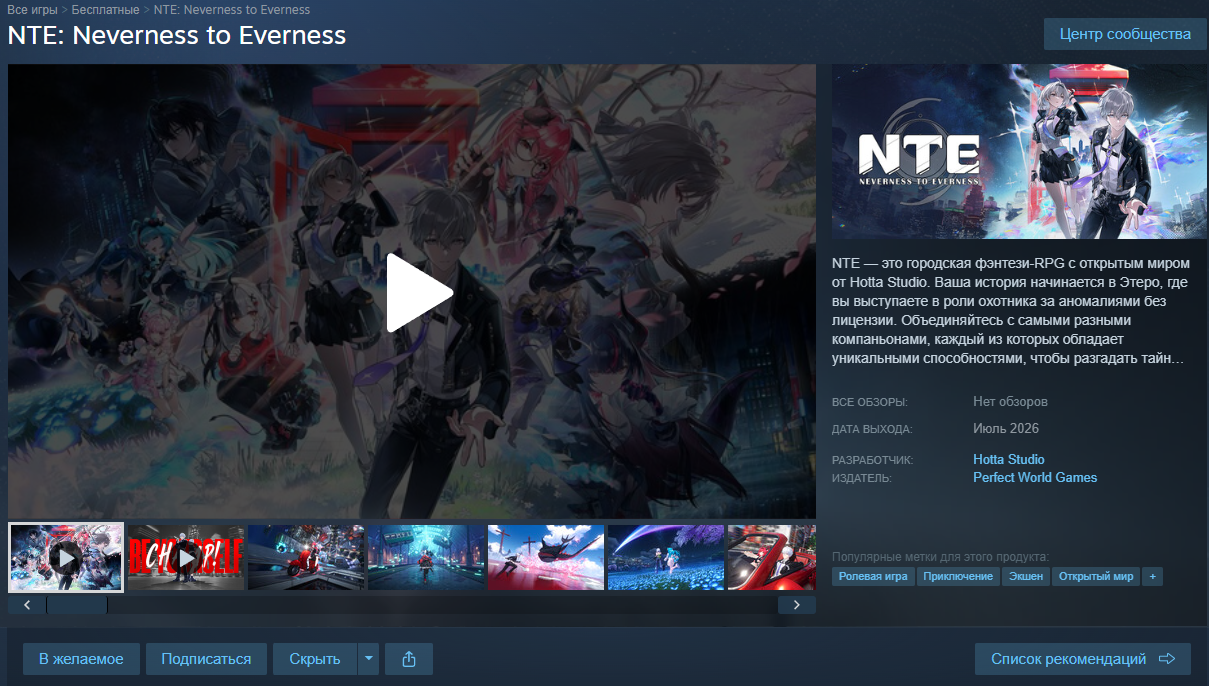Select the Экшен tag
Viewport: 1209px width, 686px height.
(1026, 577)
